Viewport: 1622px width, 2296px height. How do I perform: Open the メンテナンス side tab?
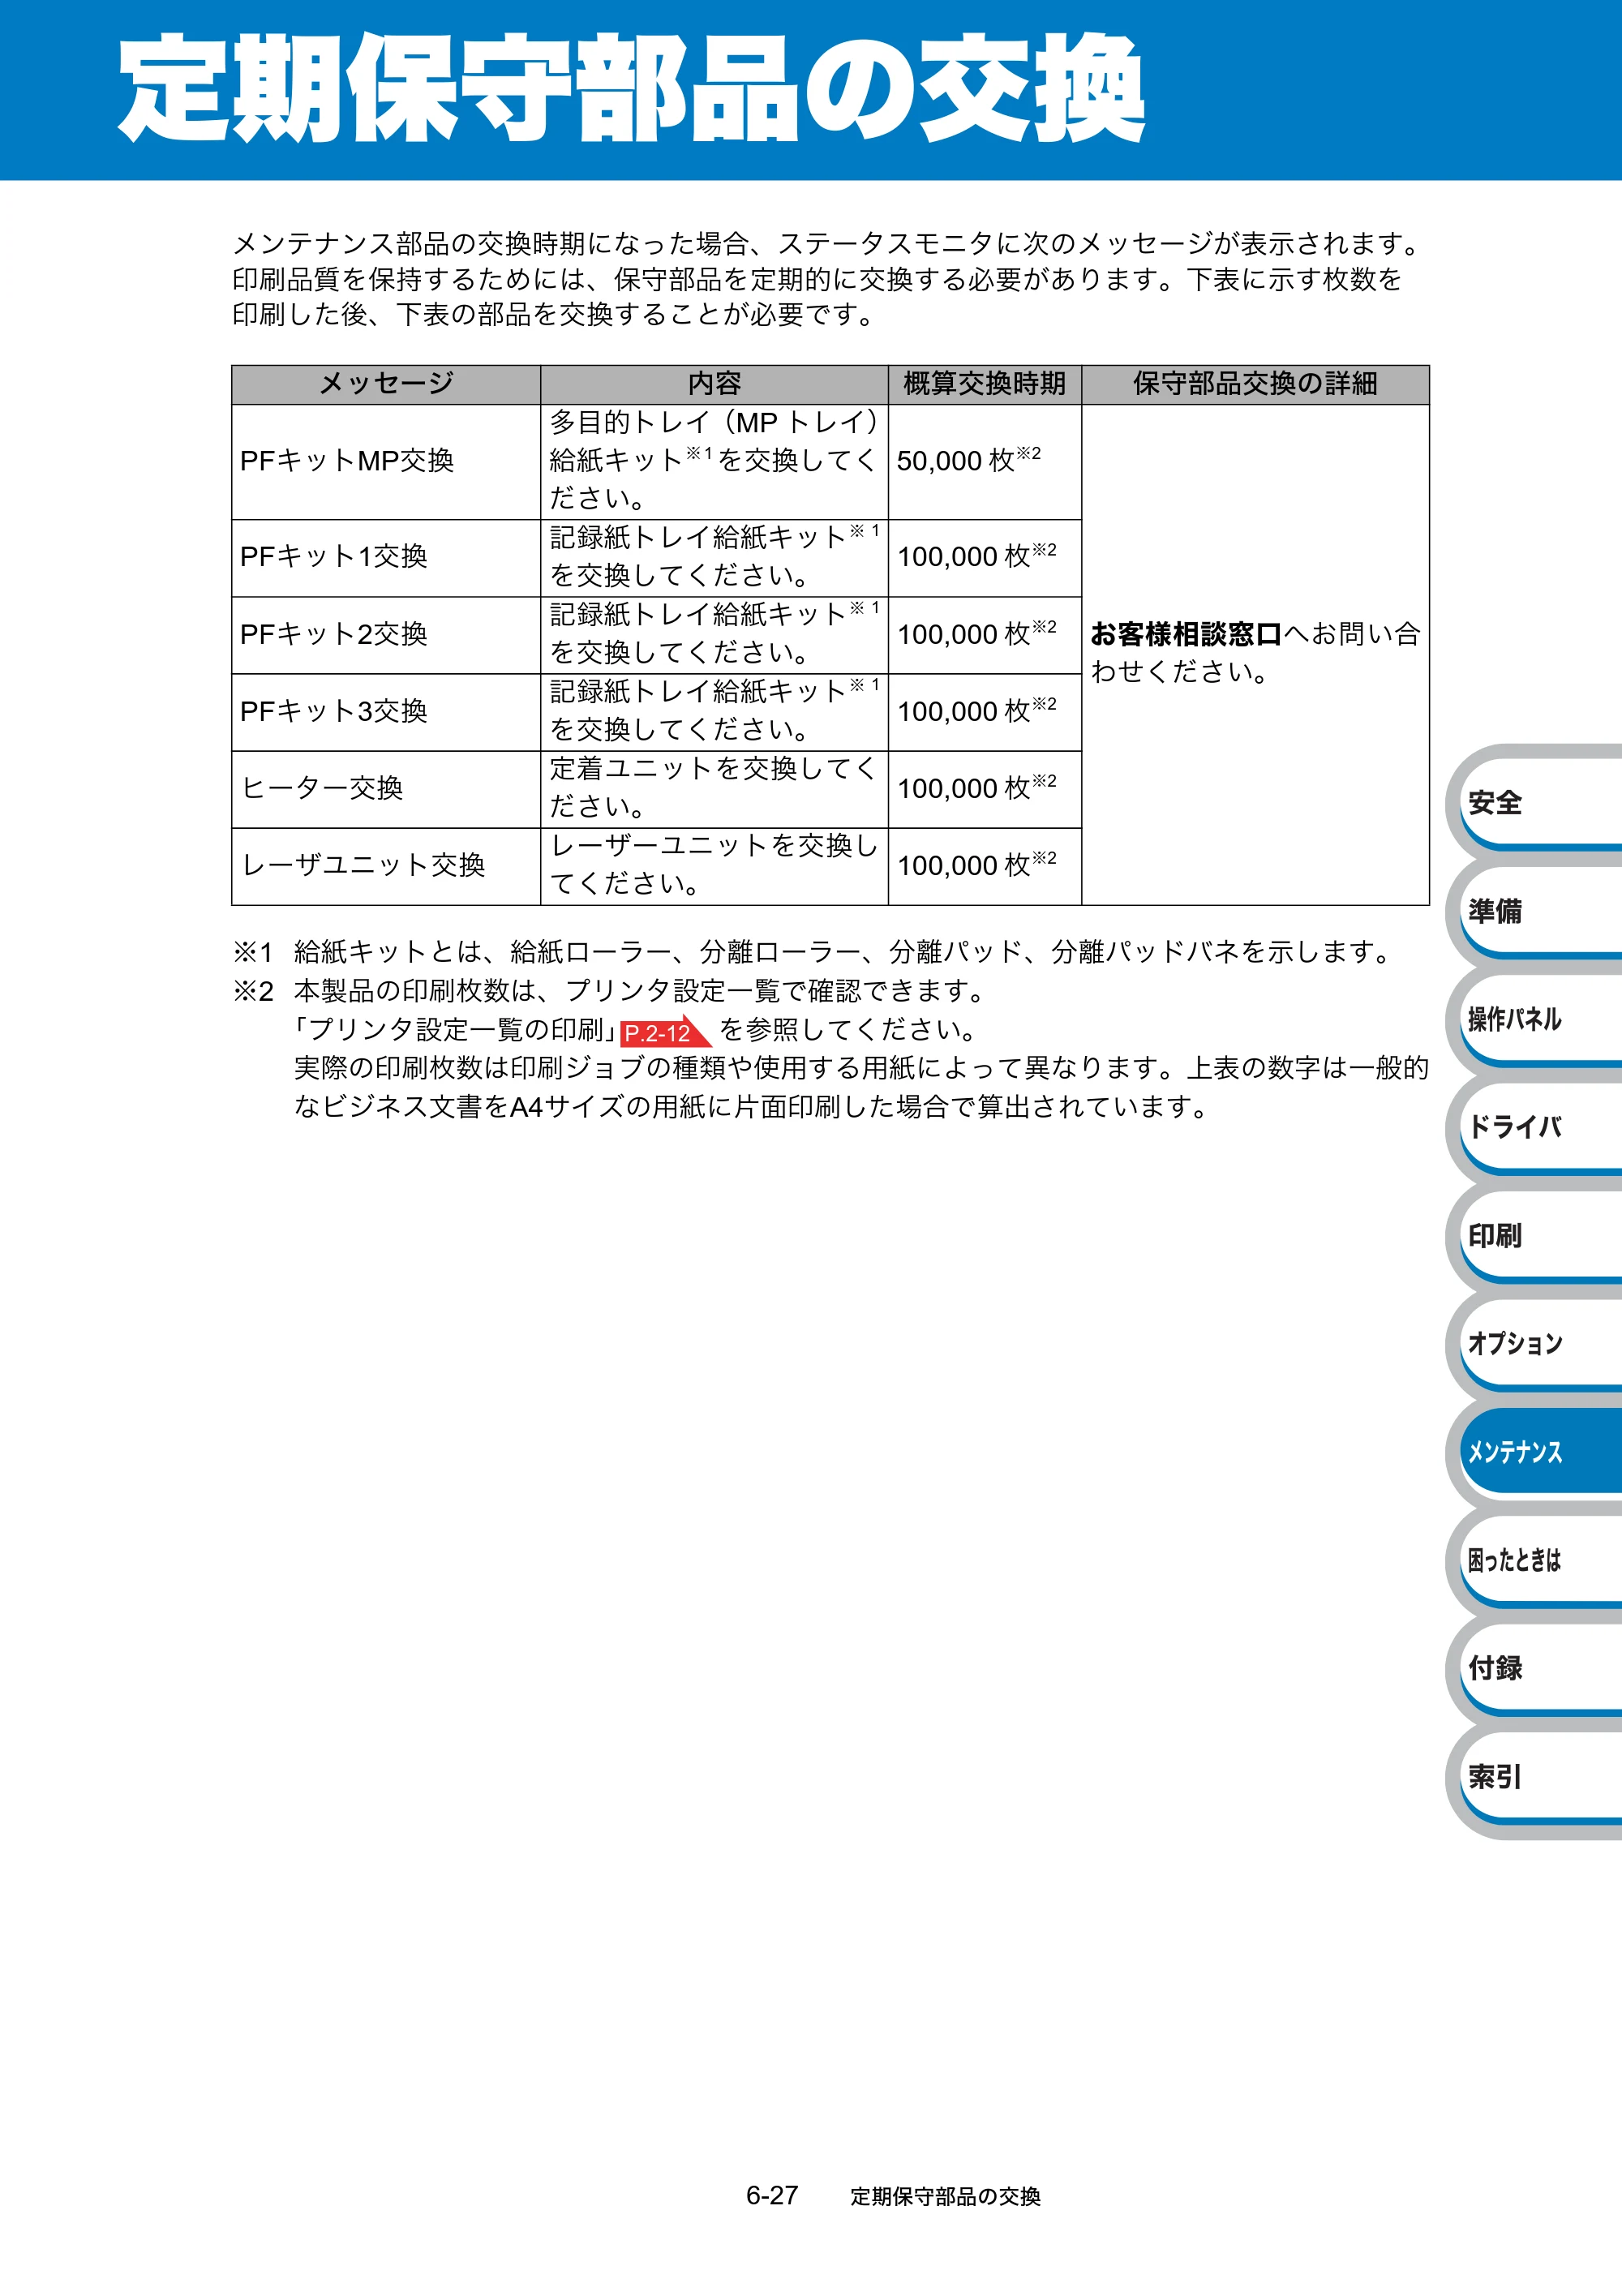(1540, 1451)
